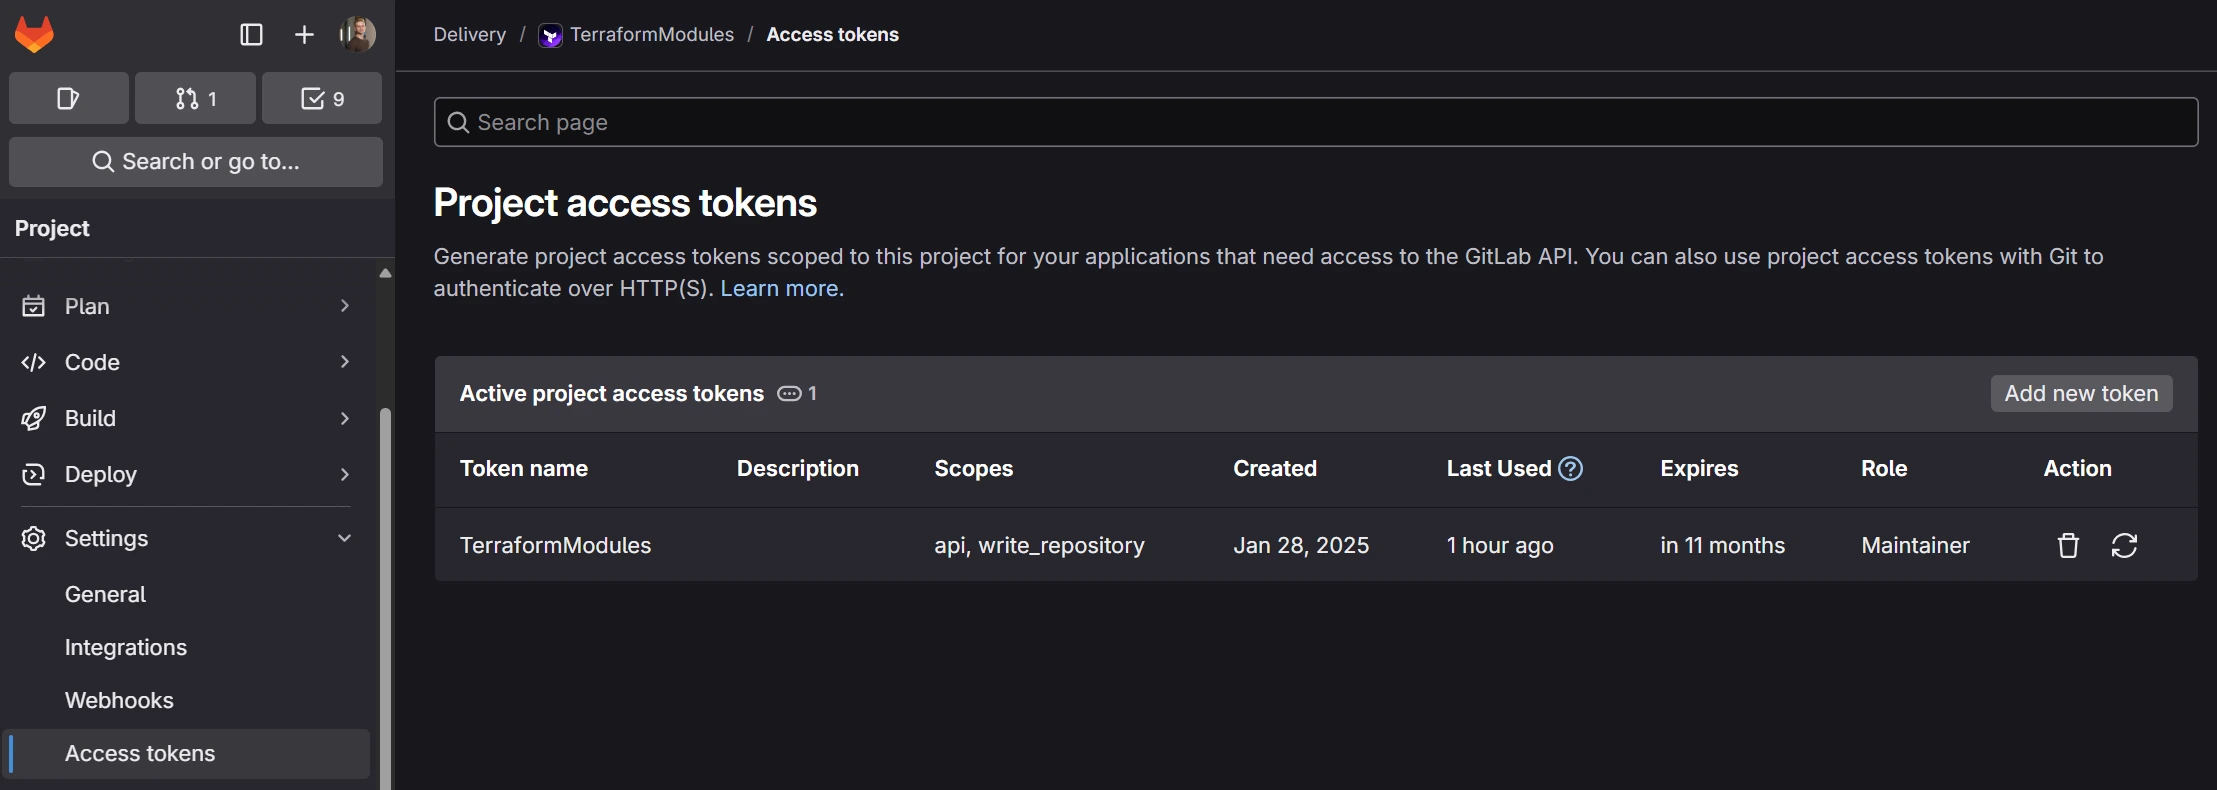Viewport: 2217px width, 790px height.
Task: Toggle the sidebar collapse icon
Action: click(251, 35)
